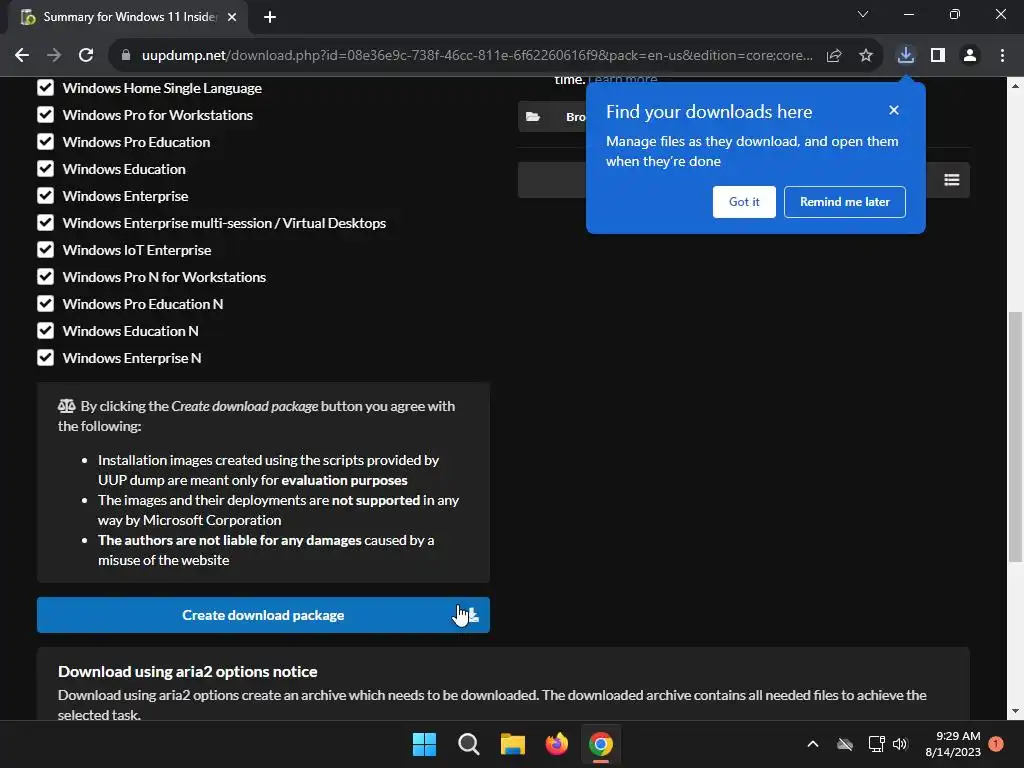The height and width of the screenshot is (768, 1024).
Task: Click Chrome icon in taskbar
Action: [x=601, y=744]
